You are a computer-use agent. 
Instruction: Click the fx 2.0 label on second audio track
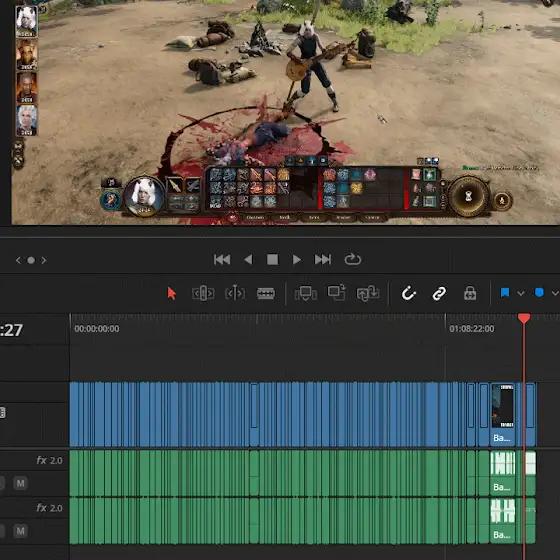coord(49,508)
